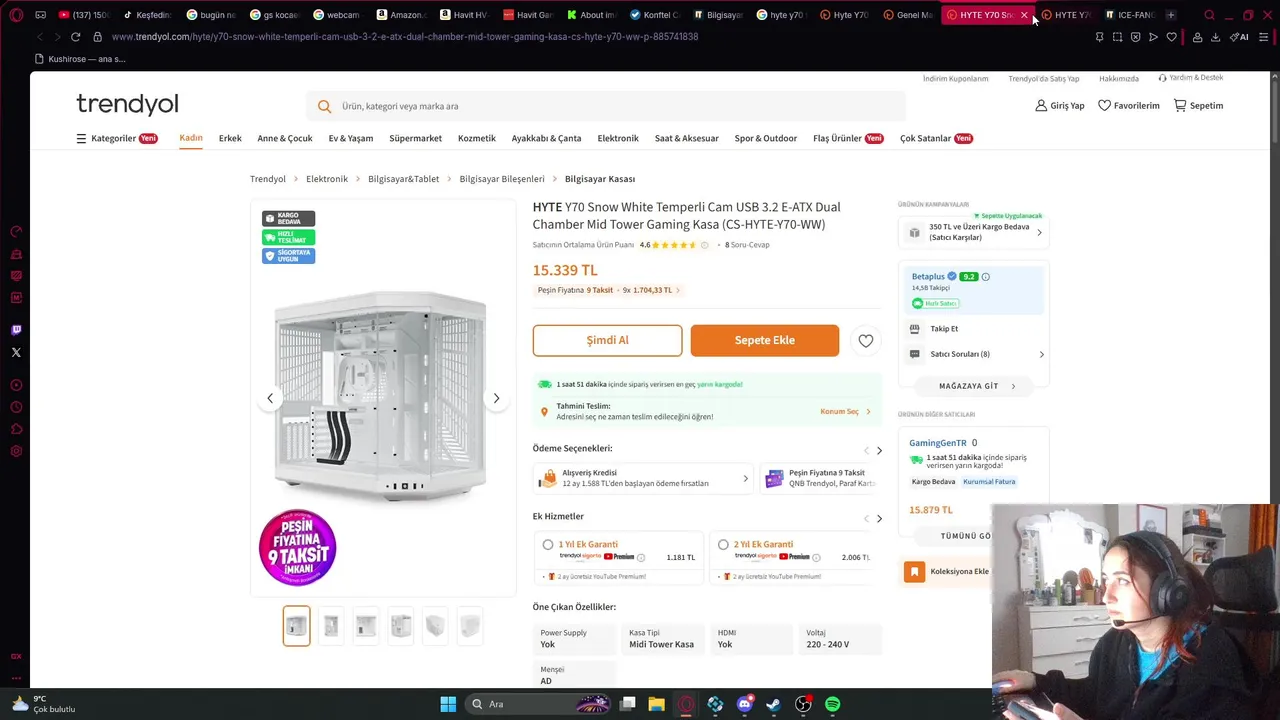Show next product image with right arrow
The image size is (1280, 720).
click(496, 398)
